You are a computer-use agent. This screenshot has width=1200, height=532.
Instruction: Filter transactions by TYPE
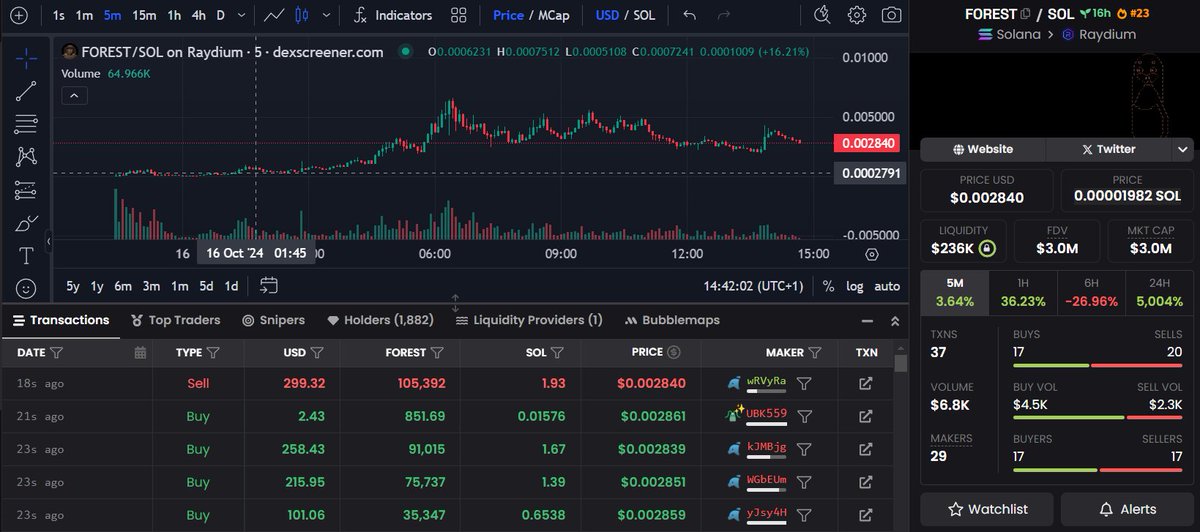pos(212,352)
